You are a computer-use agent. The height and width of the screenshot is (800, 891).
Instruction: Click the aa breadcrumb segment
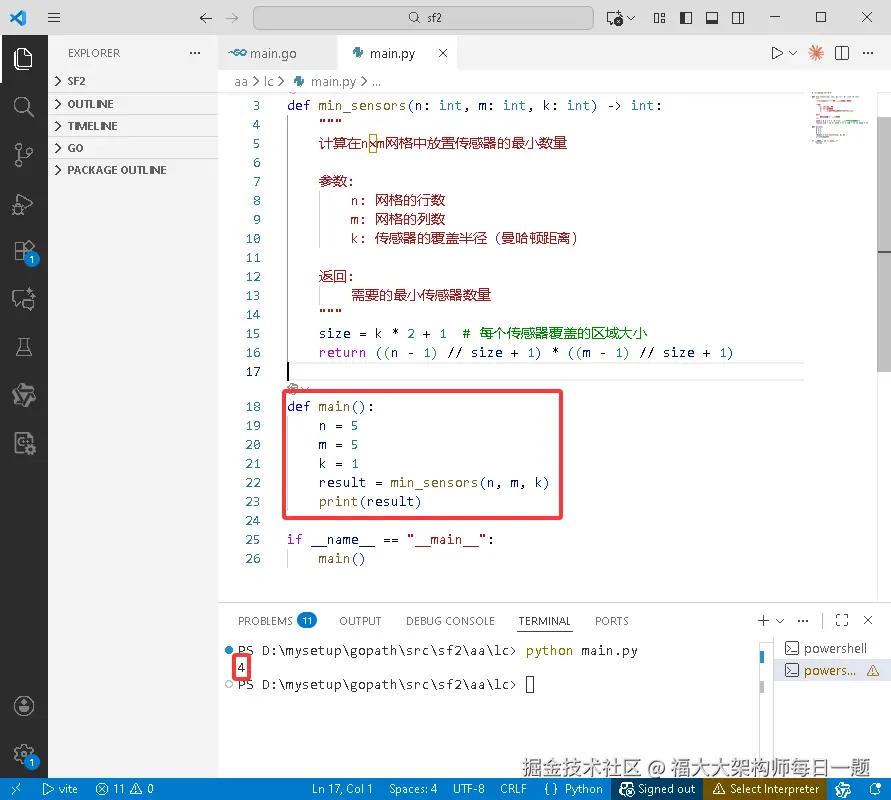tap(240, 82)
